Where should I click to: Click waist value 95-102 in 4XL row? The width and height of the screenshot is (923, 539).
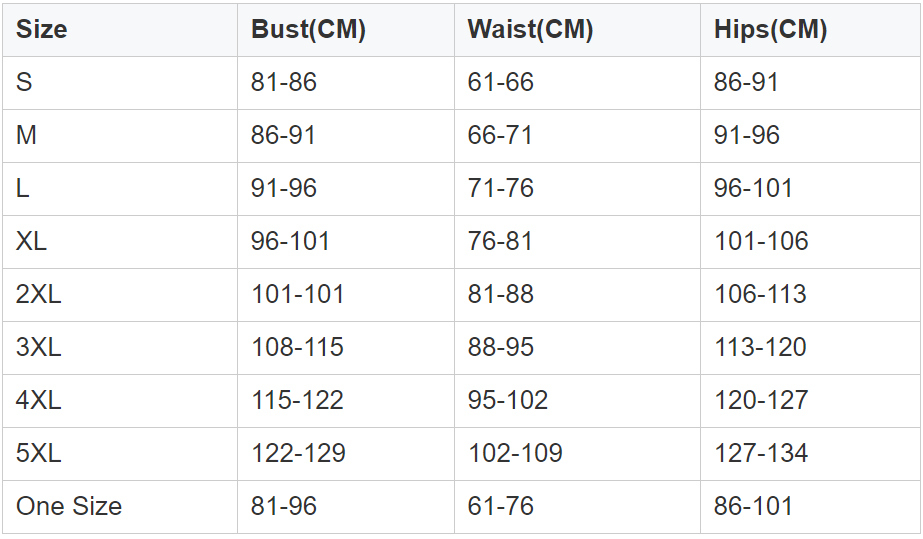508,400
